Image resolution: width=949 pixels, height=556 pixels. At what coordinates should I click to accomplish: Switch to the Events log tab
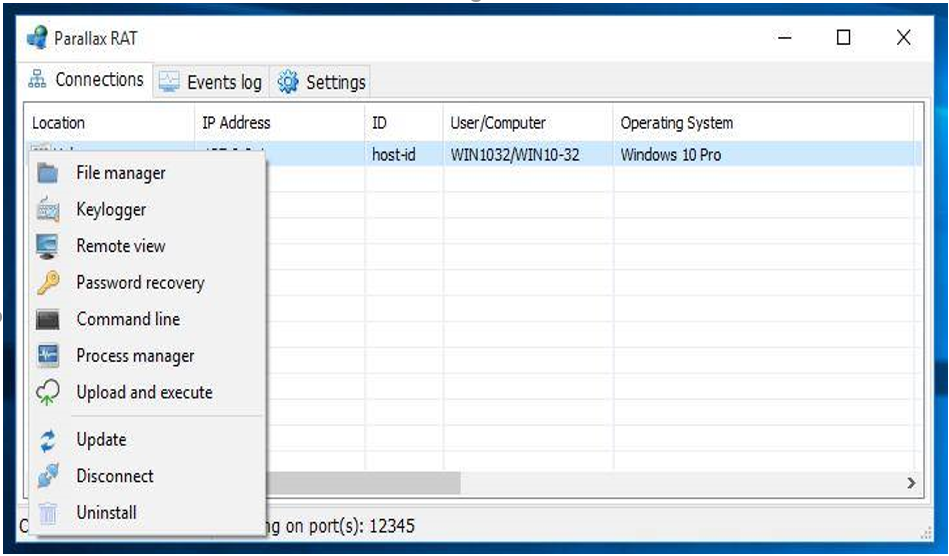211,82
